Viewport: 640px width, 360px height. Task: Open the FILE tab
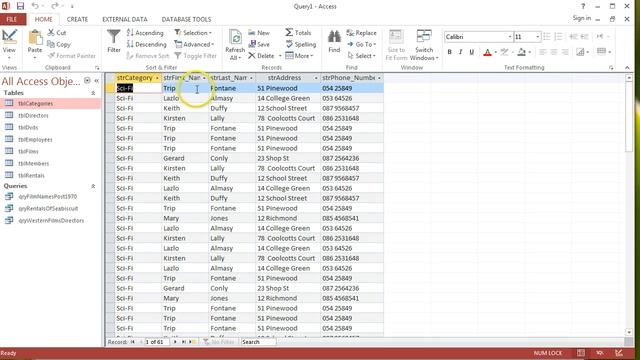click(x=12, y=19)
